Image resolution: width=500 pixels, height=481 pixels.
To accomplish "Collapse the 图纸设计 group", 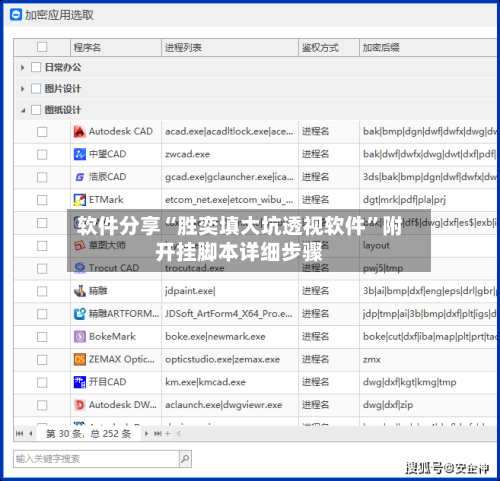I will [23, 110].
